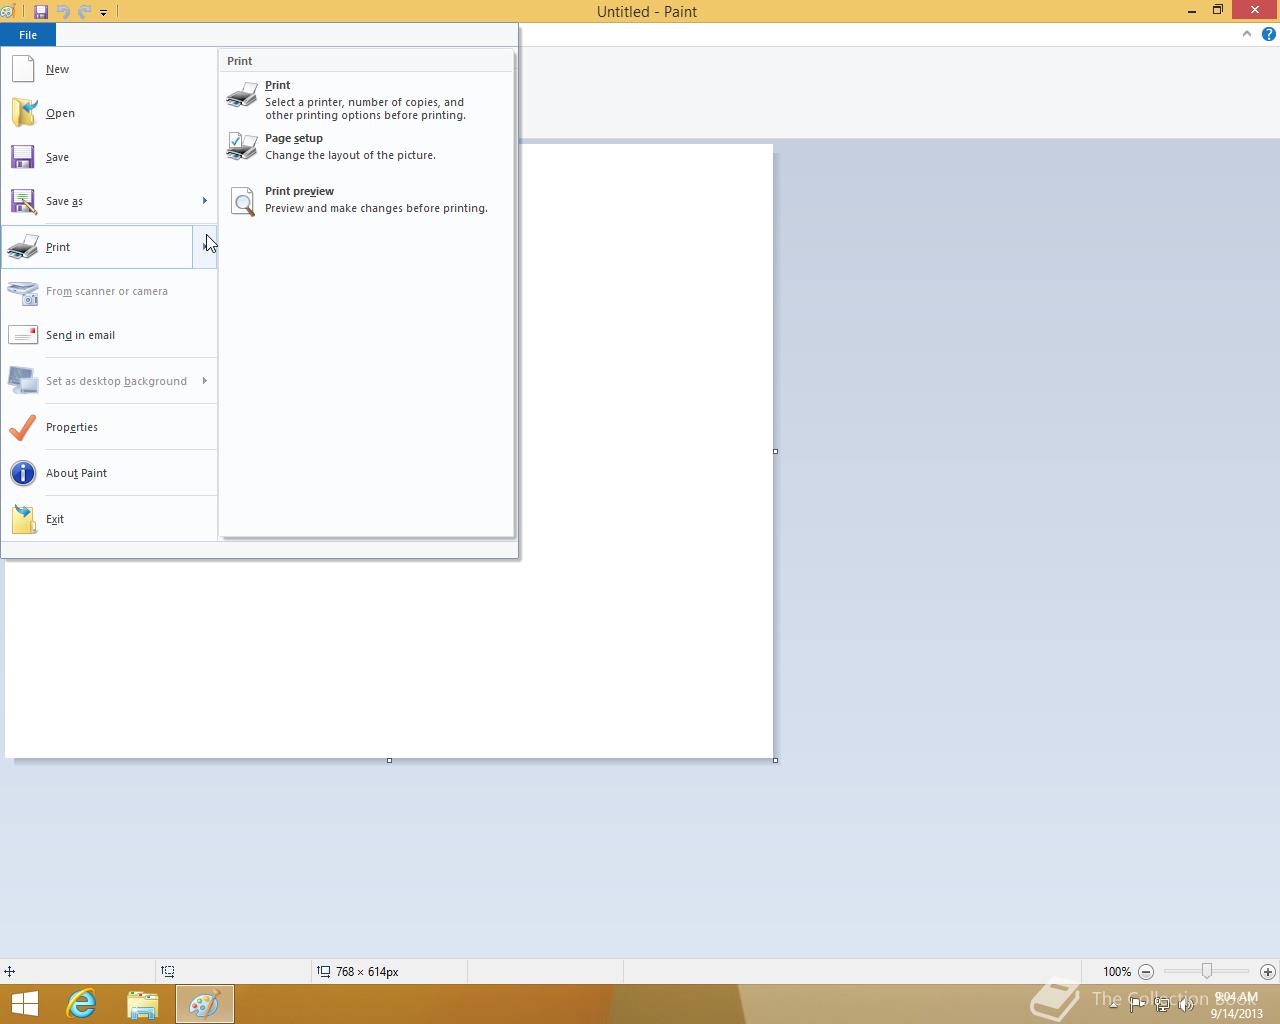1280x1024 pixels.
Task: Open Customize Quick Access Toolbar dropdown
Action: [x=103, y=13]
